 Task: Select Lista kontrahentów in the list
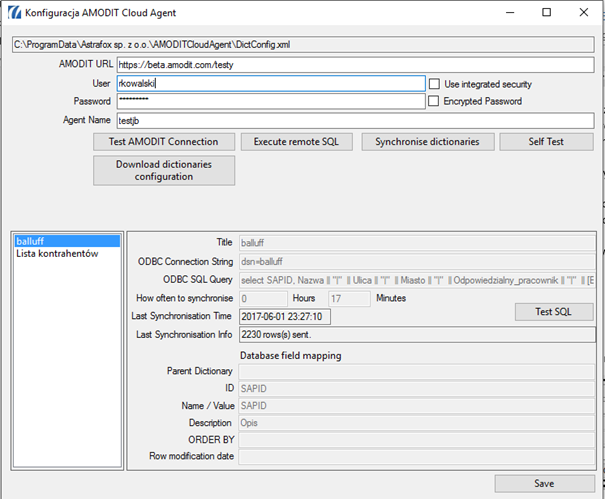[68, 254]
